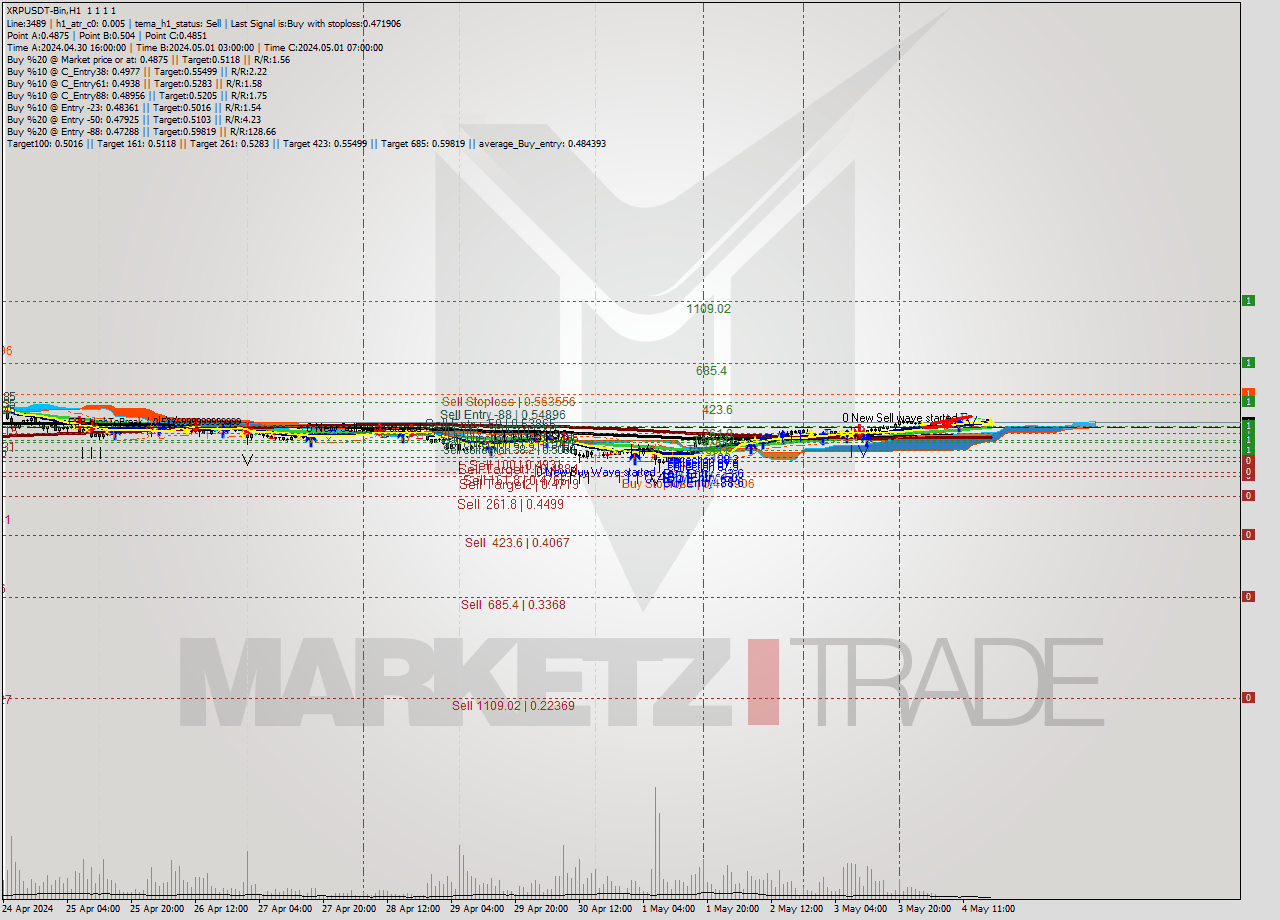The image size is (1280, 920).
Task: Click the '27 Apr 04:00' time axis label
Action: pos(285,909)
